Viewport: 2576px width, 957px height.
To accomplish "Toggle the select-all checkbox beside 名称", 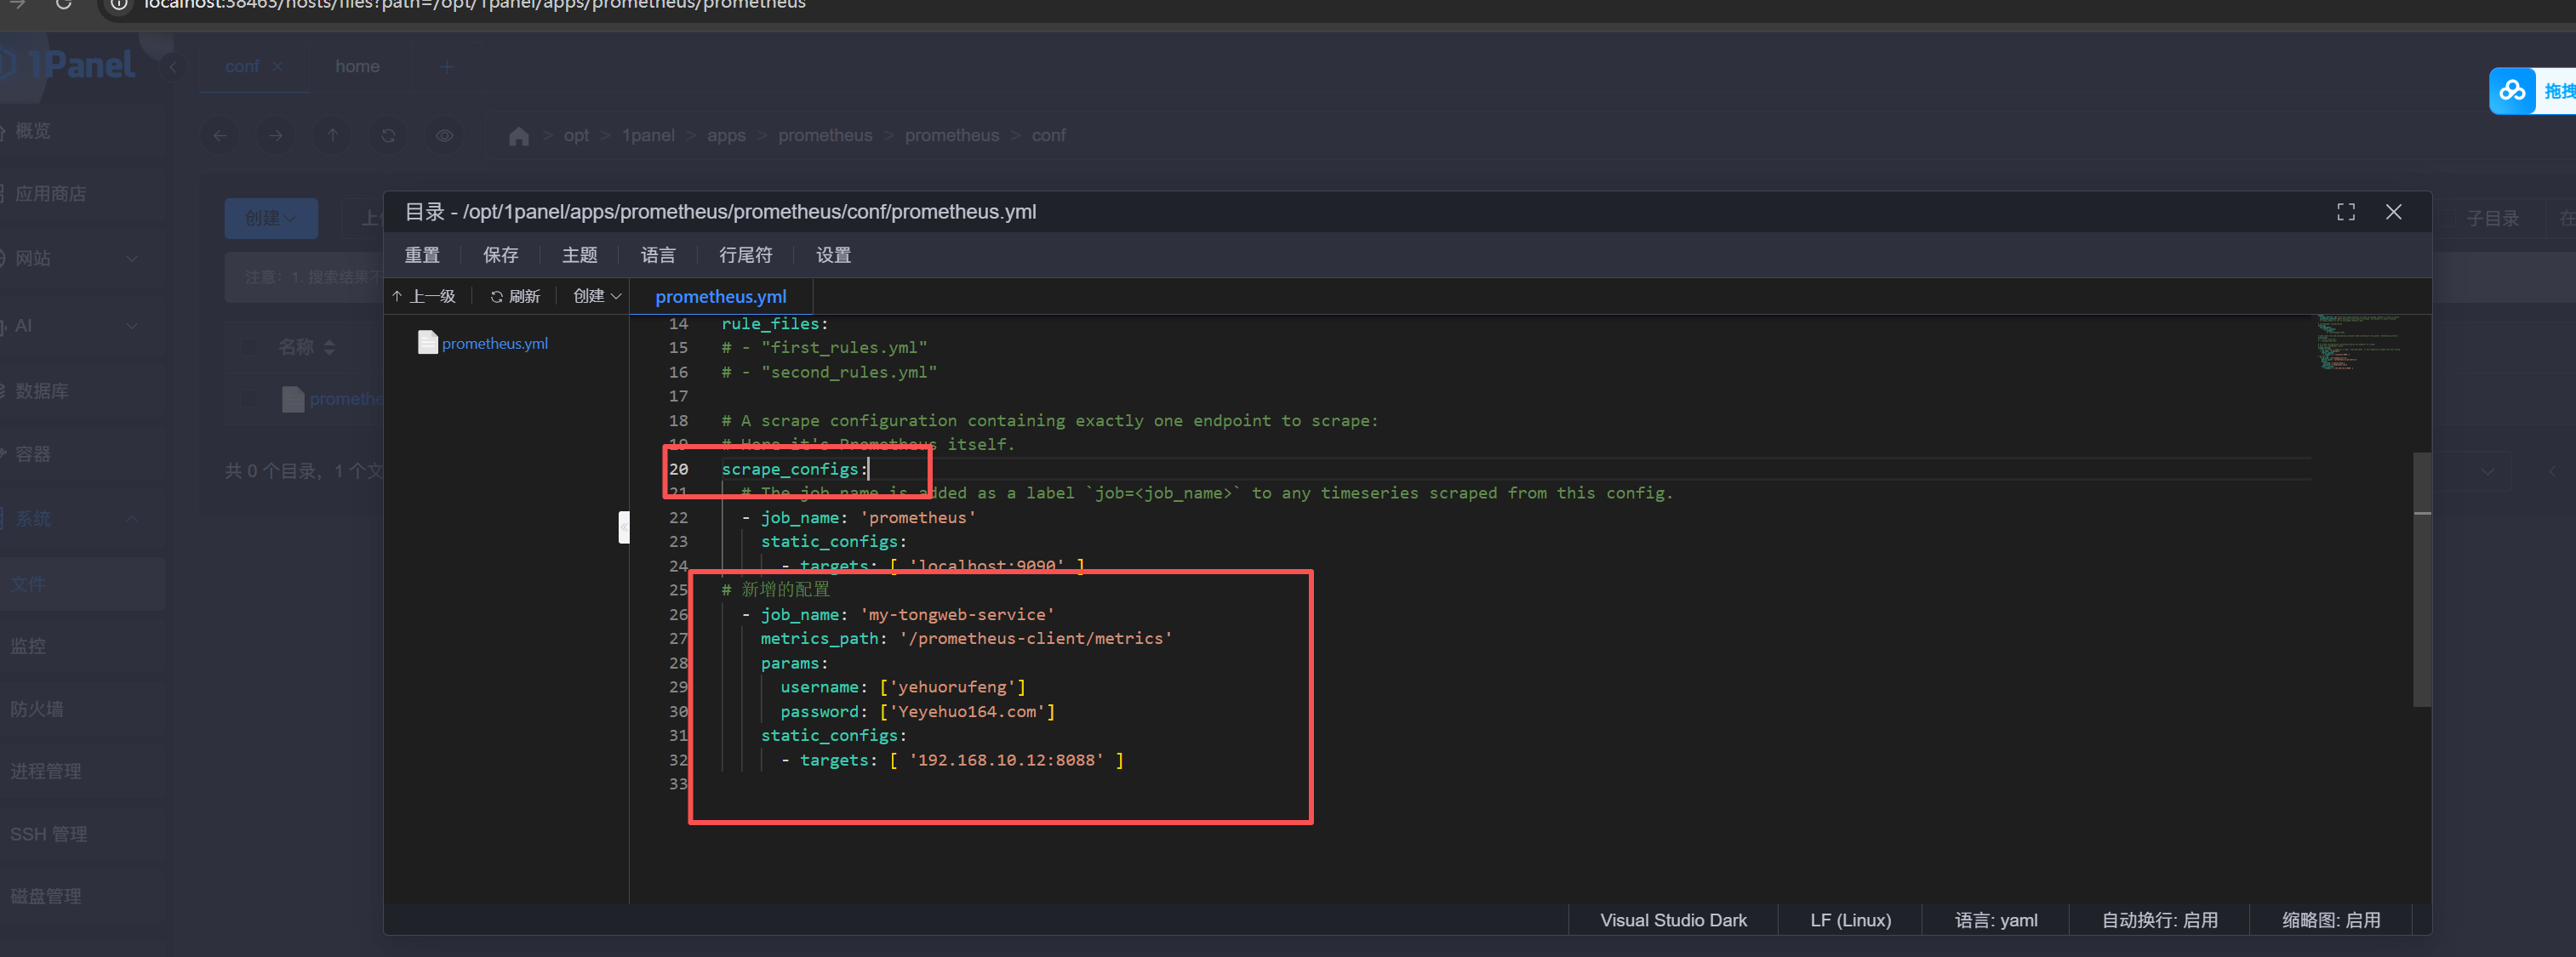I will click(249, 347).
